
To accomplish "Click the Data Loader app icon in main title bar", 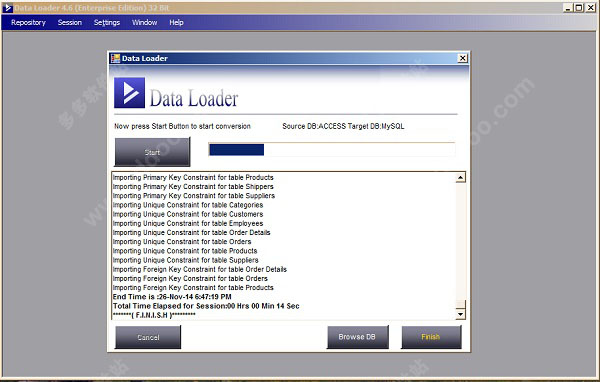I will coord(8,8).
